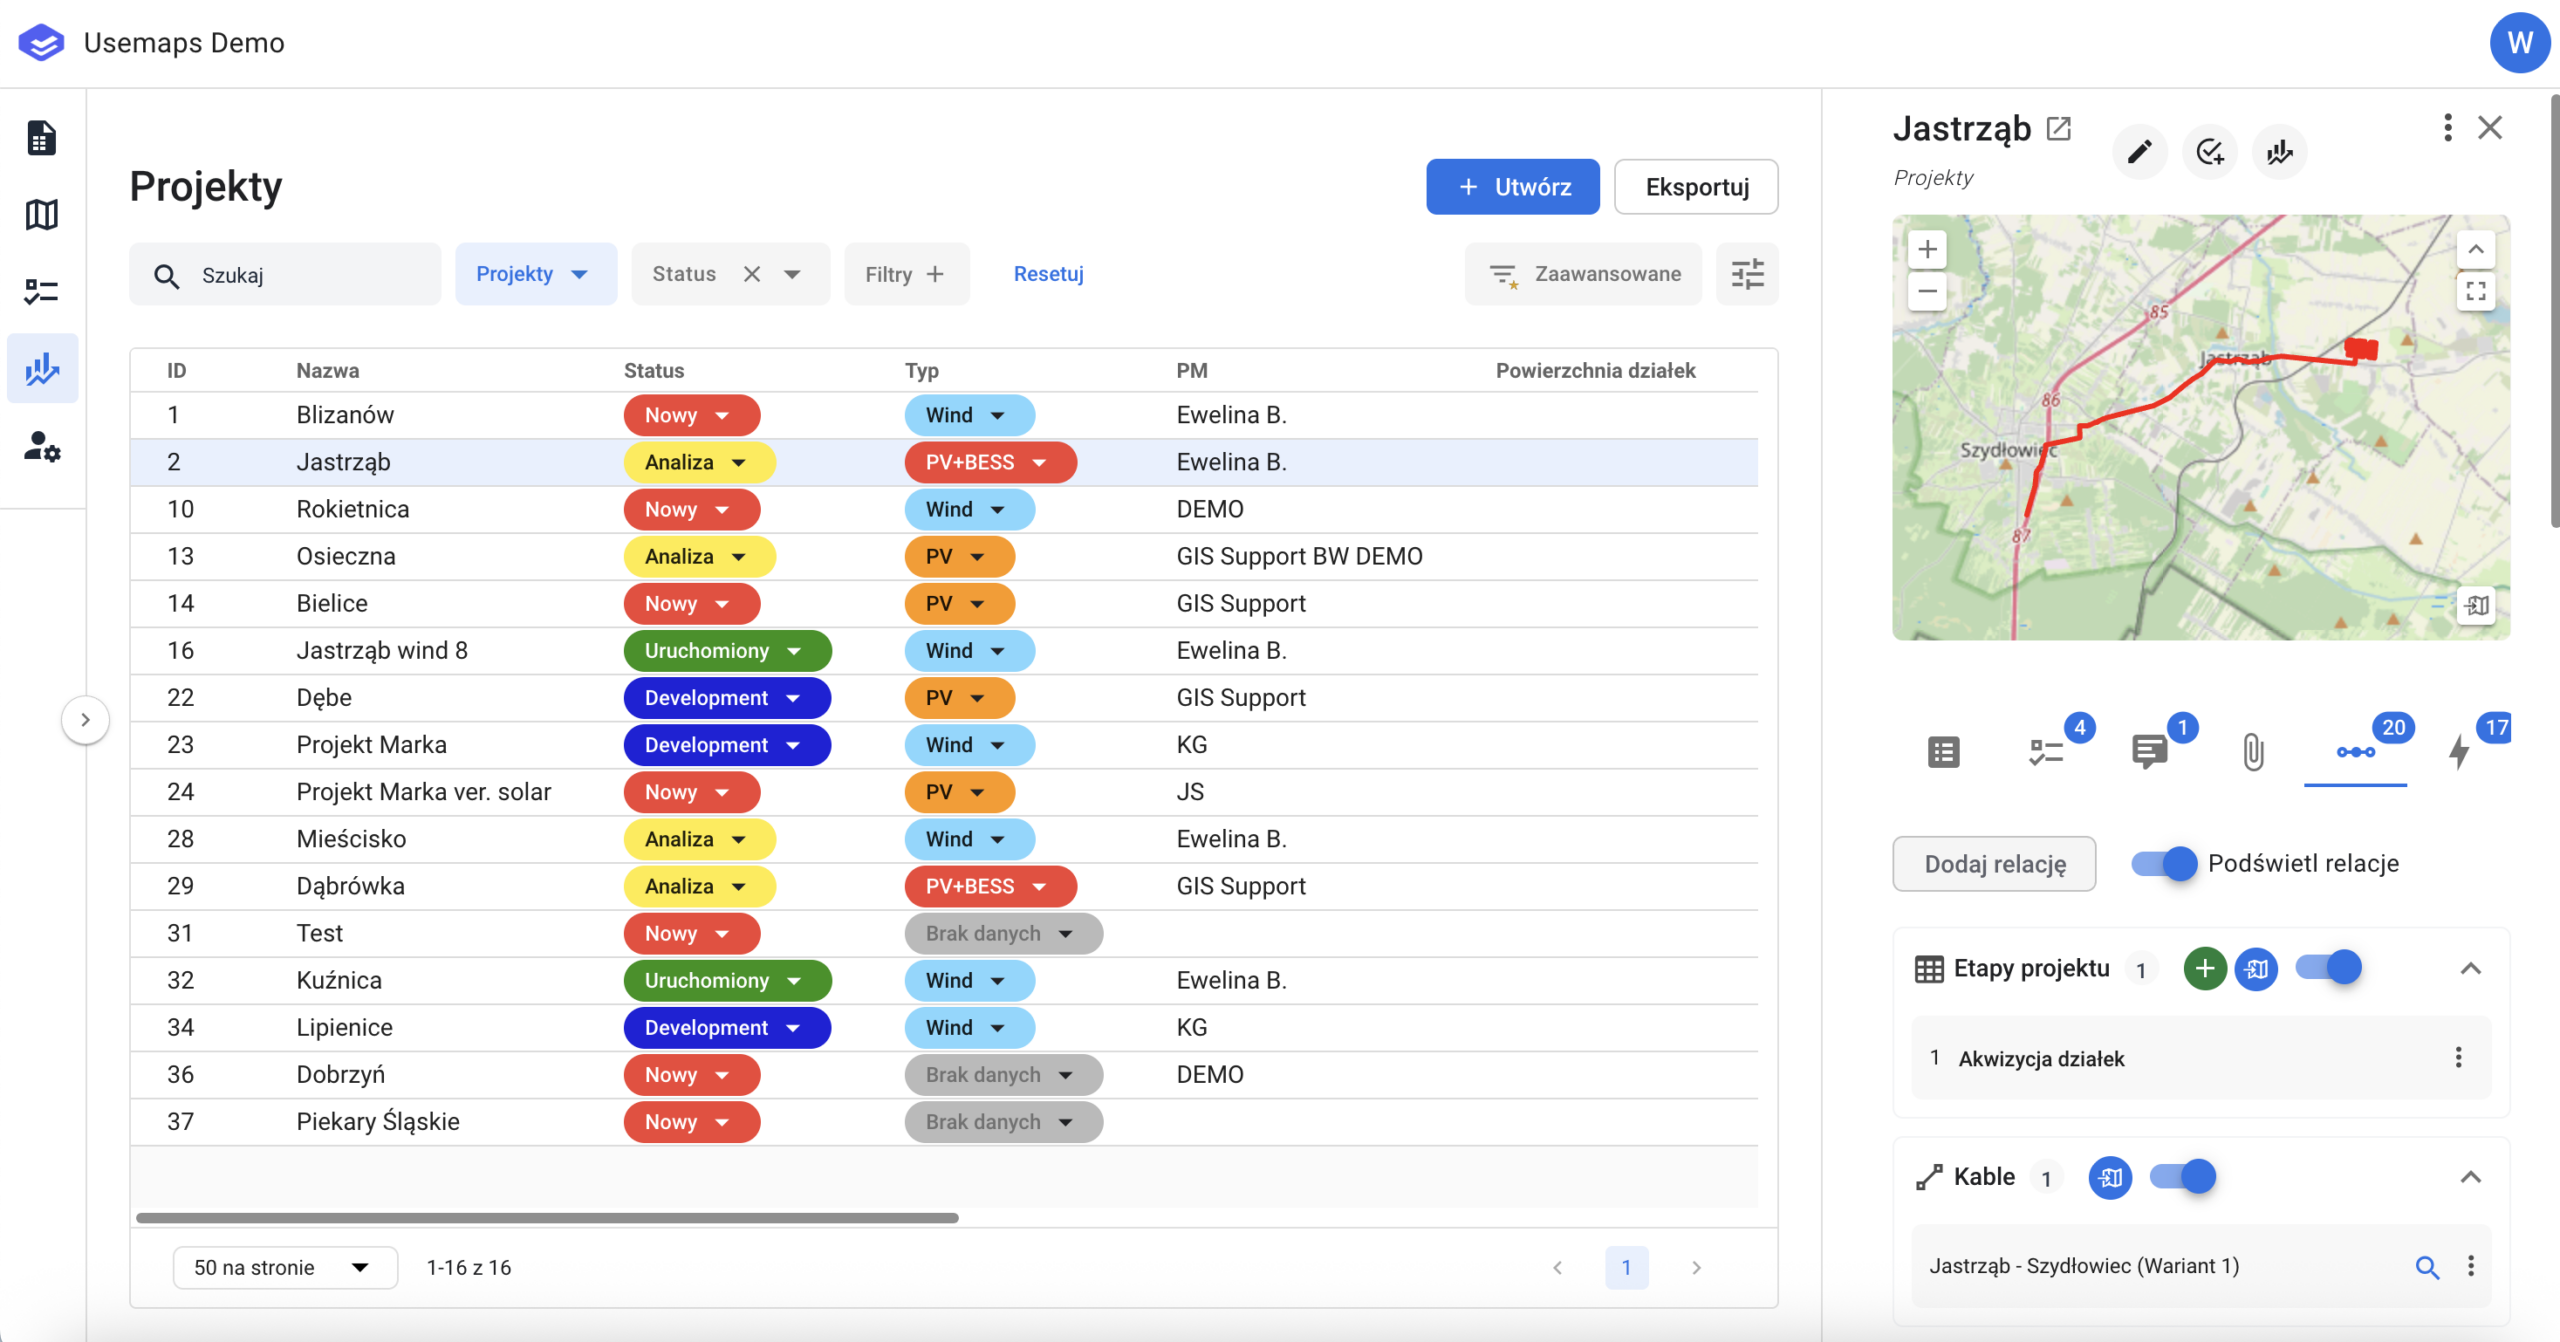Open Jastrząb in a new window
Screen dimensions: 2560x1342
(2059, 128)
